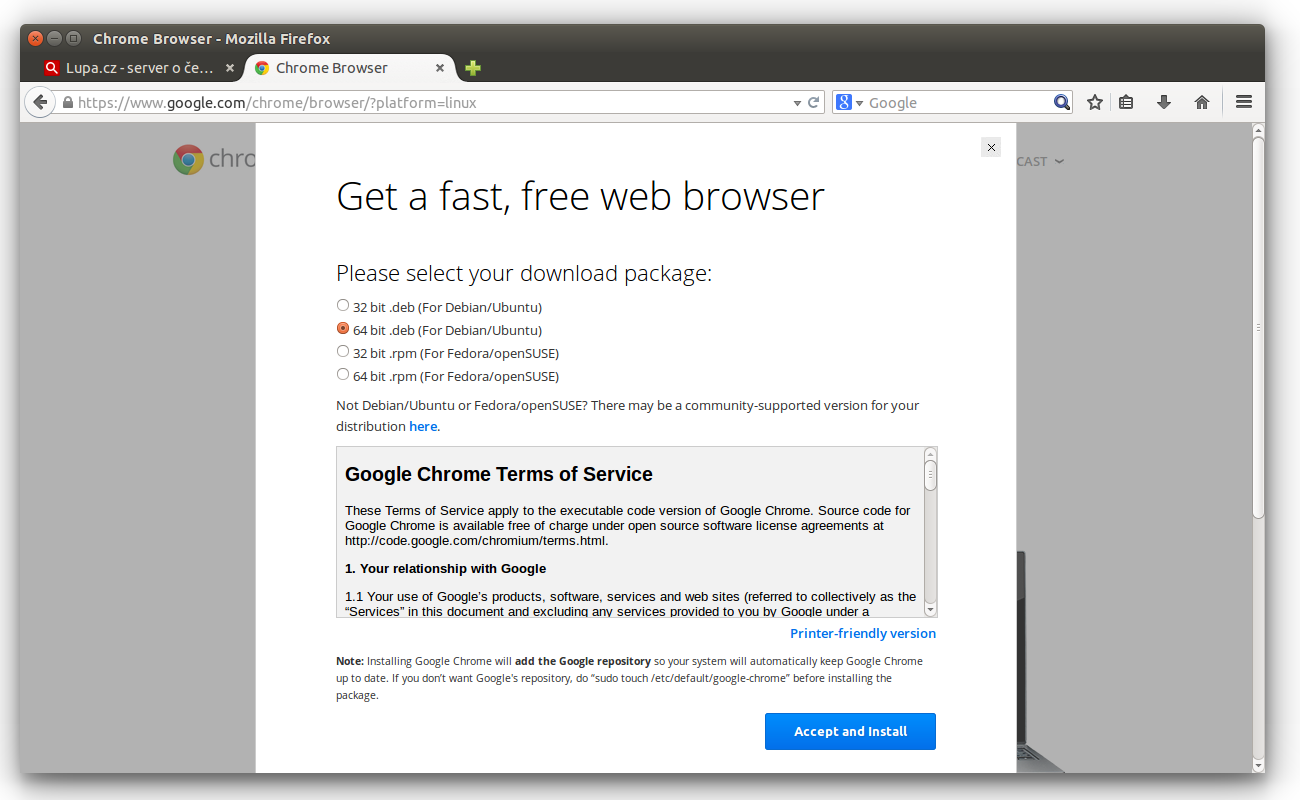Image resolution: width=1300 pixels, height=800 pixels.
Task: Go to the Home page icon
Action: (x=1202, y=102)
